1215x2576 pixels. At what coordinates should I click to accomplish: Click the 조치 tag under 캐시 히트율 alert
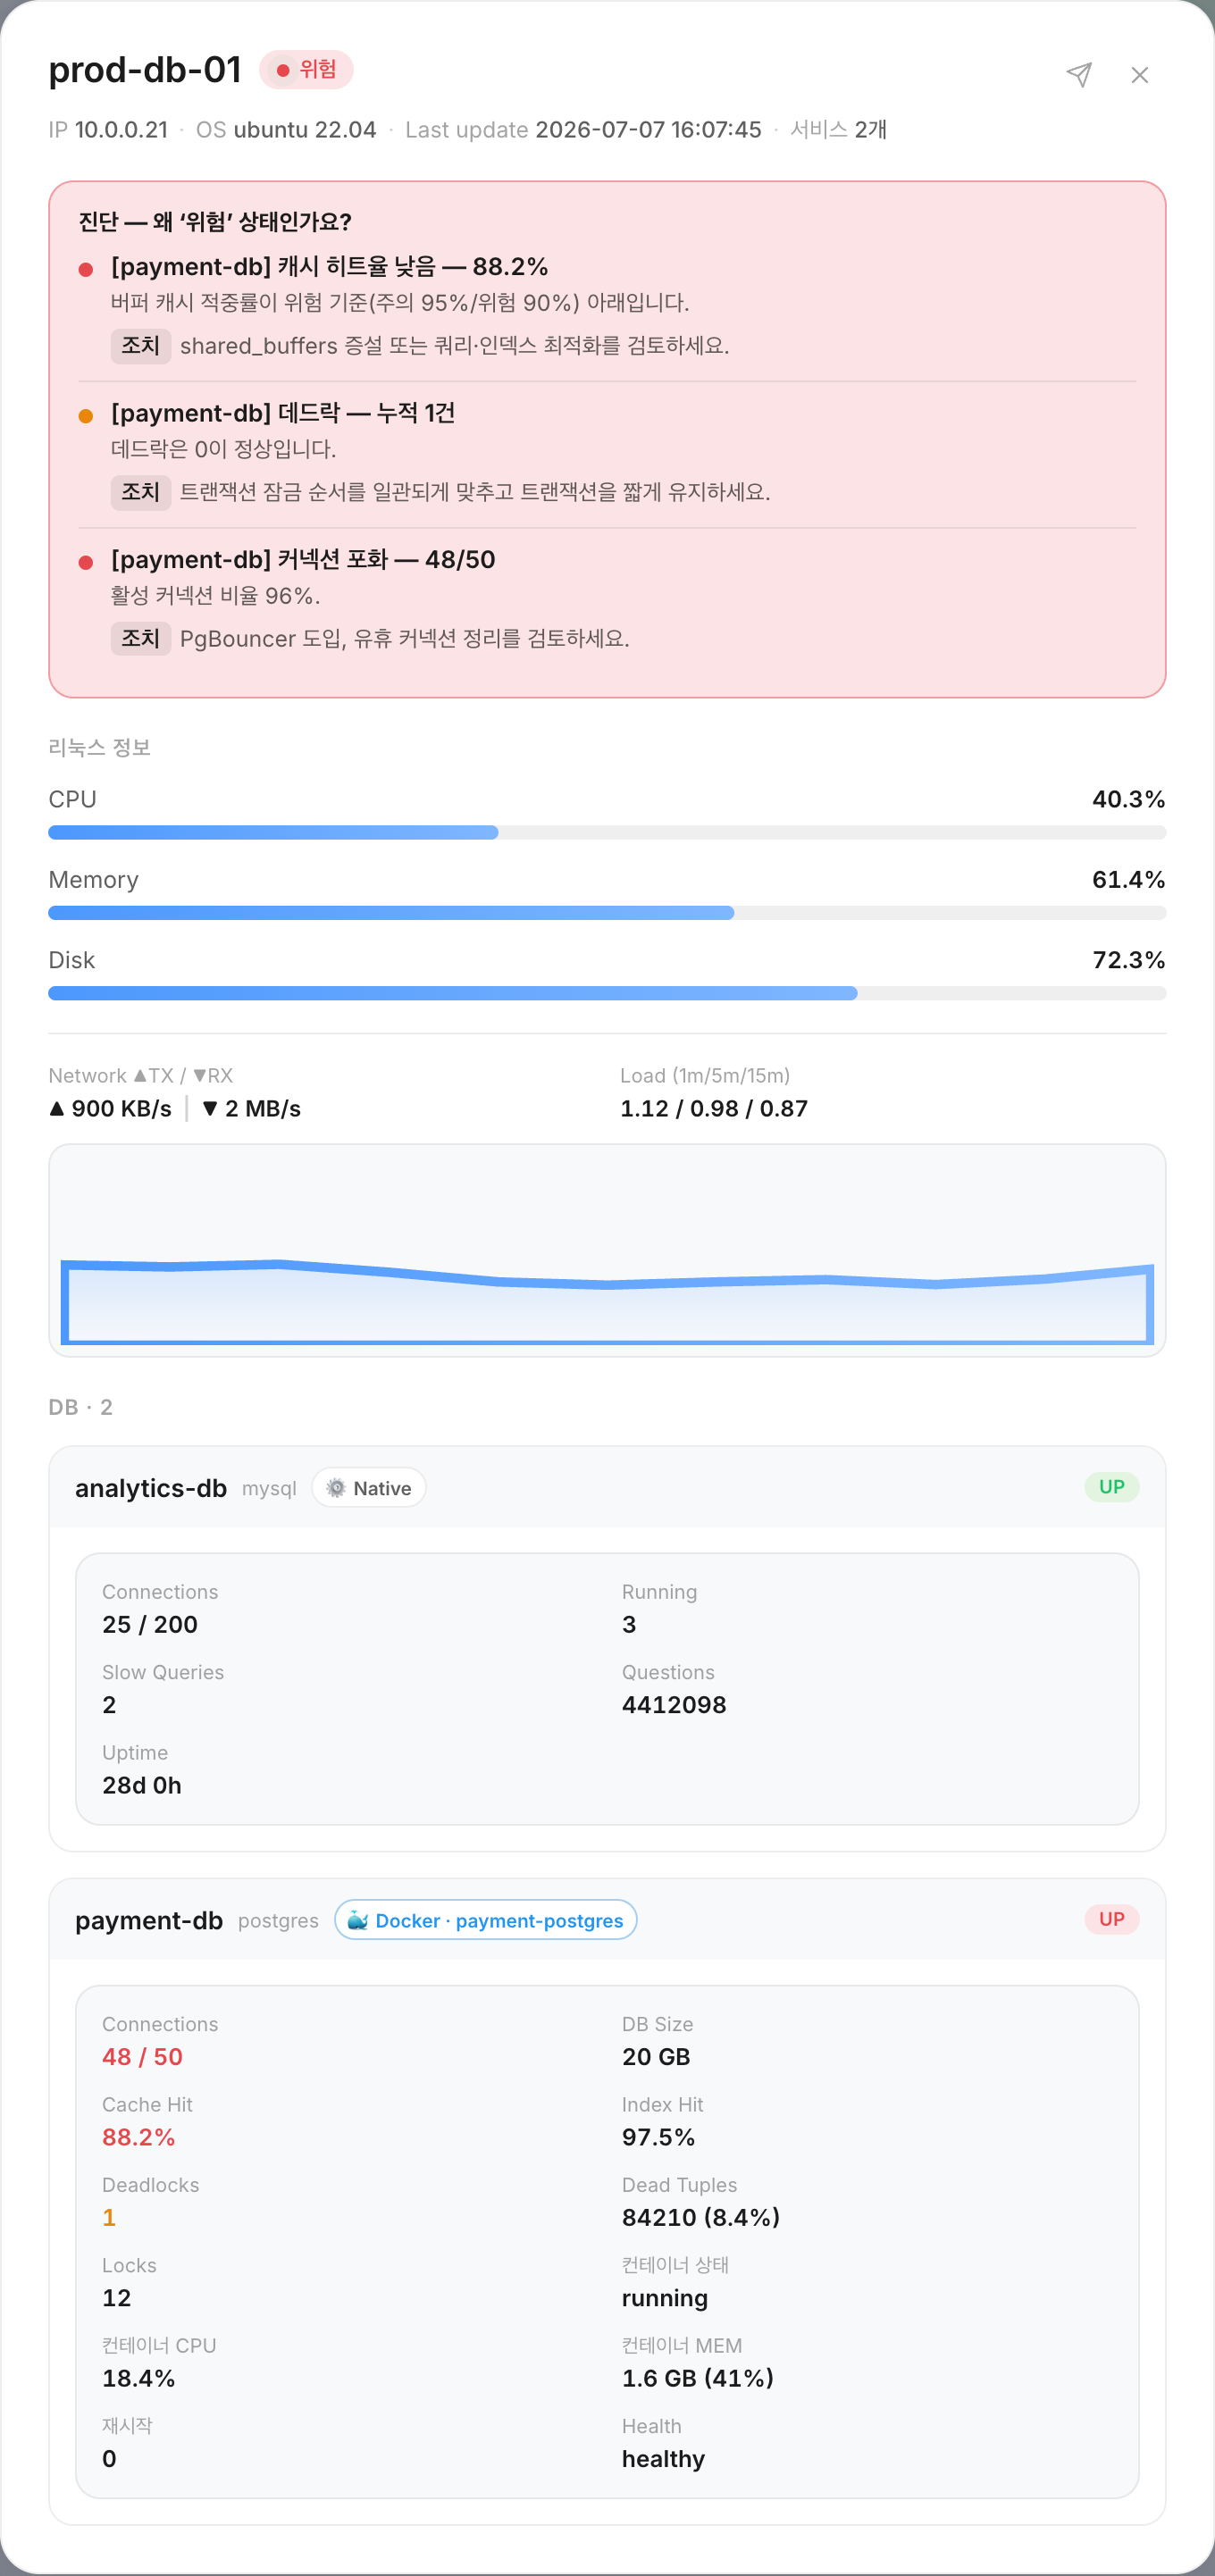[x=141, y=346]
